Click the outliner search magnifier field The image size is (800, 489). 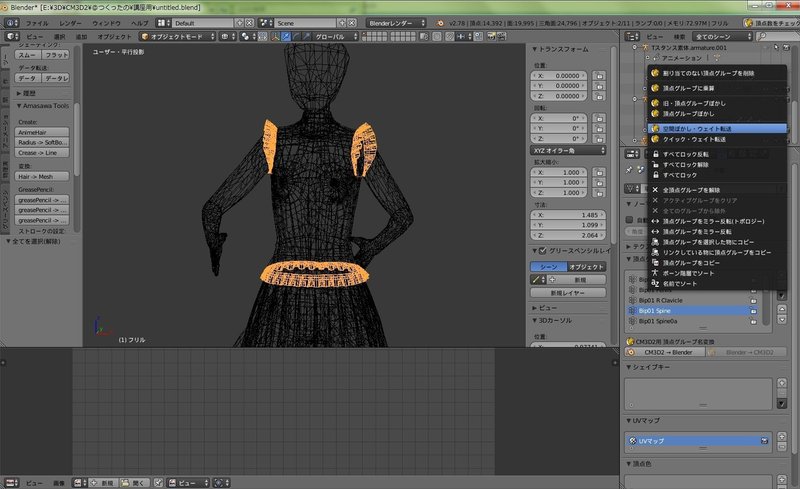pyautogui.click(x=770, y=36)
